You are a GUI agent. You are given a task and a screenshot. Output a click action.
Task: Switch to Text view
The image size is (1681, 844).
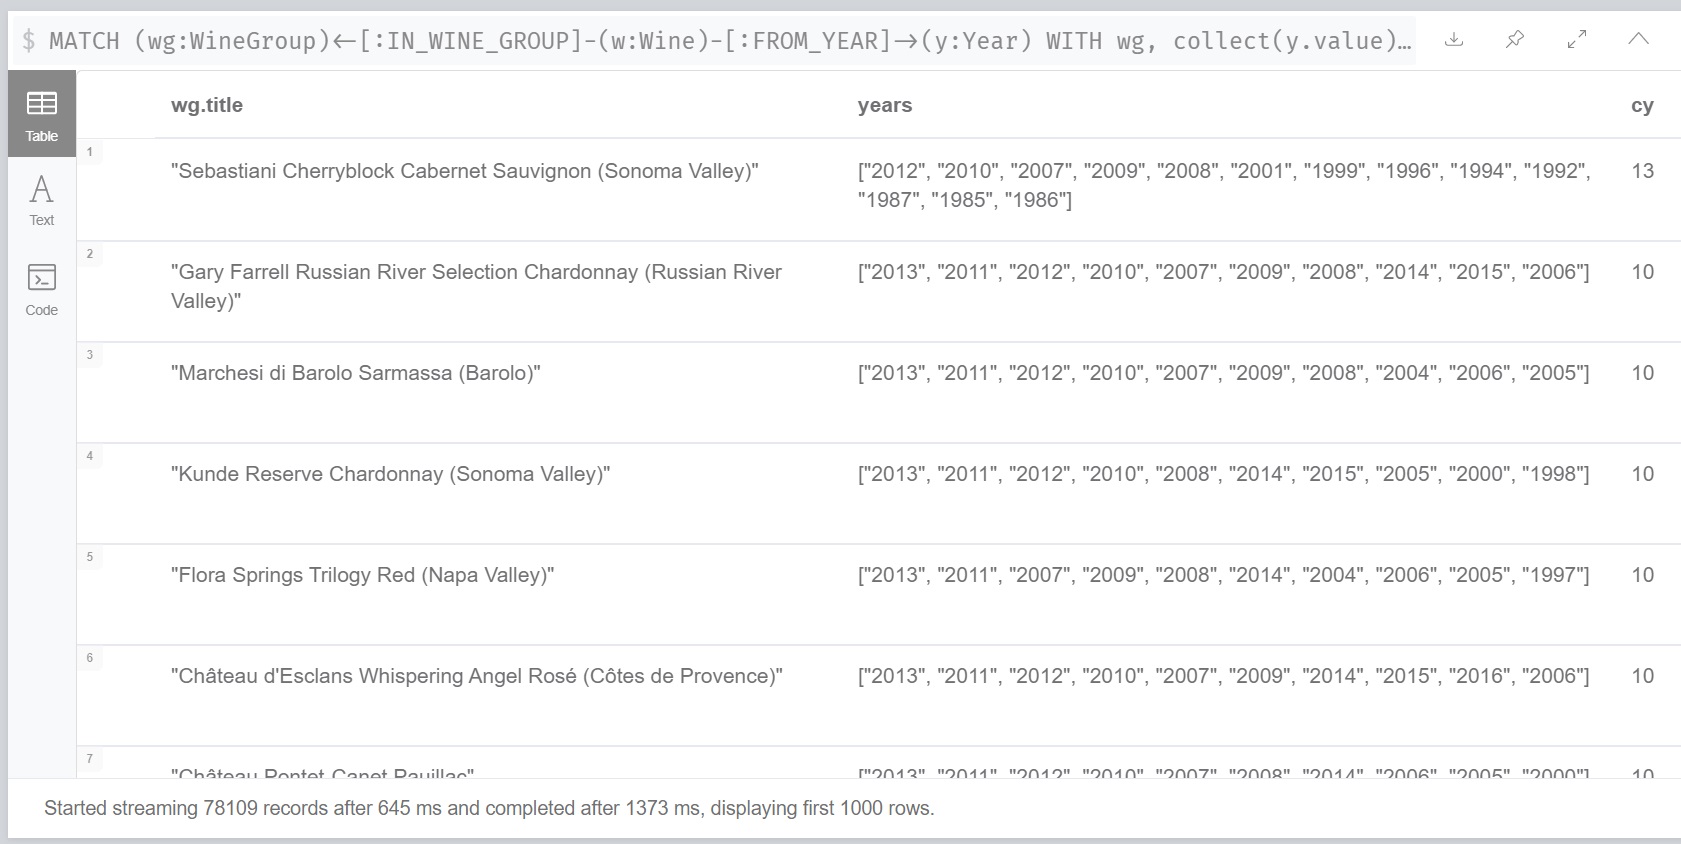coord(42,201)
